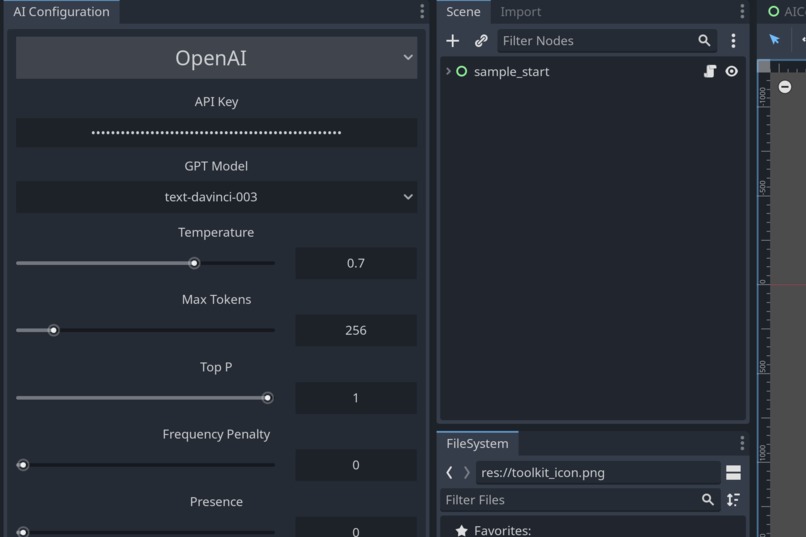Go forward in FileSystem history
Screen dimensions: 806x537
tap(466, 472)
